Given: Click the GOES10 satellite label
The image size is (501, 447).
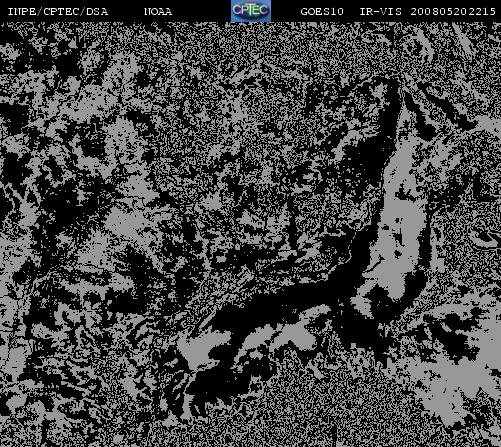Looking at the screenshot, I should point(322,12).
